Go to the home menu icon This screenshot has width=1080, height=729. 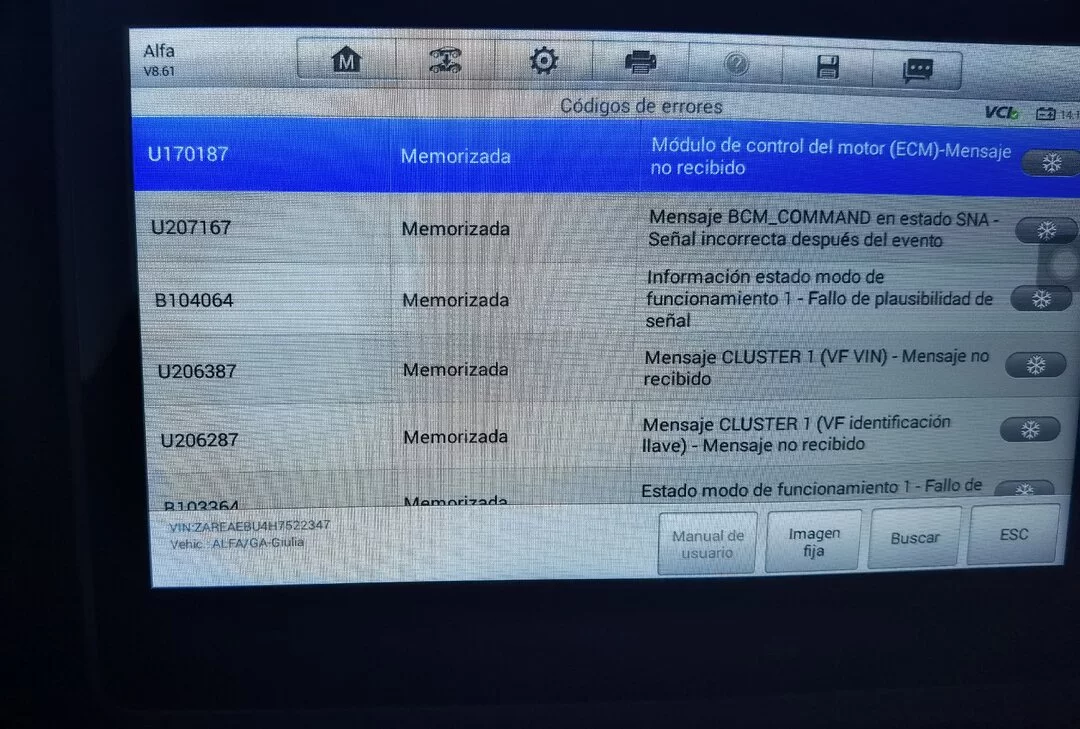(x=346, y=61)
